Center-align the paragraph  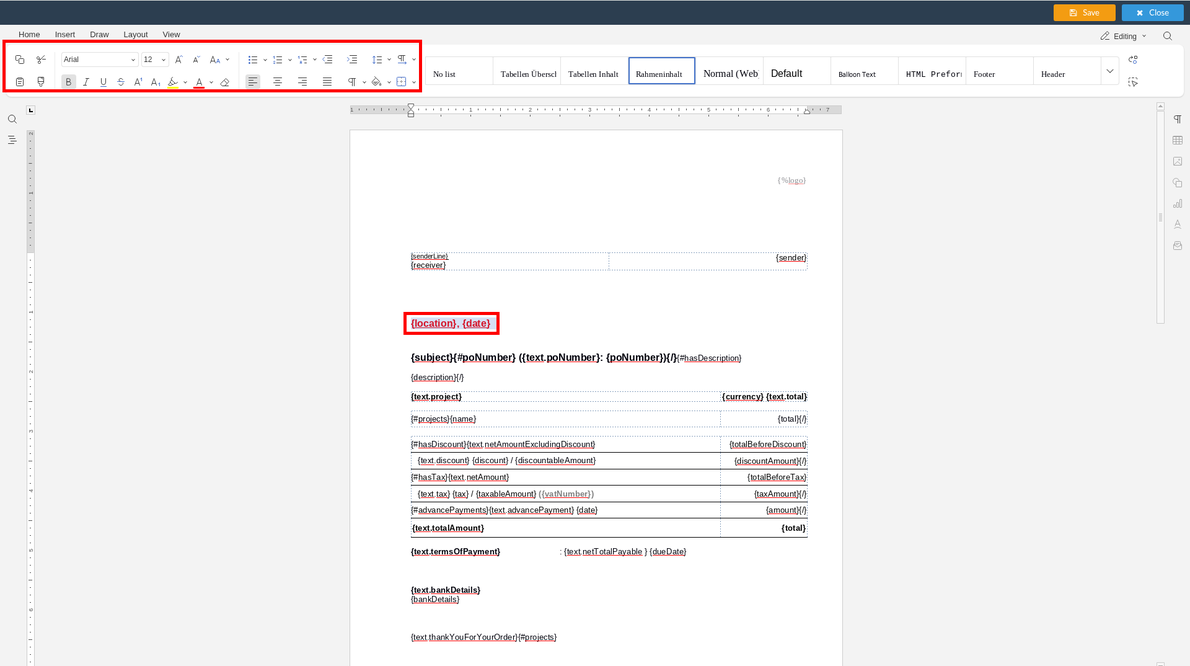278,82
